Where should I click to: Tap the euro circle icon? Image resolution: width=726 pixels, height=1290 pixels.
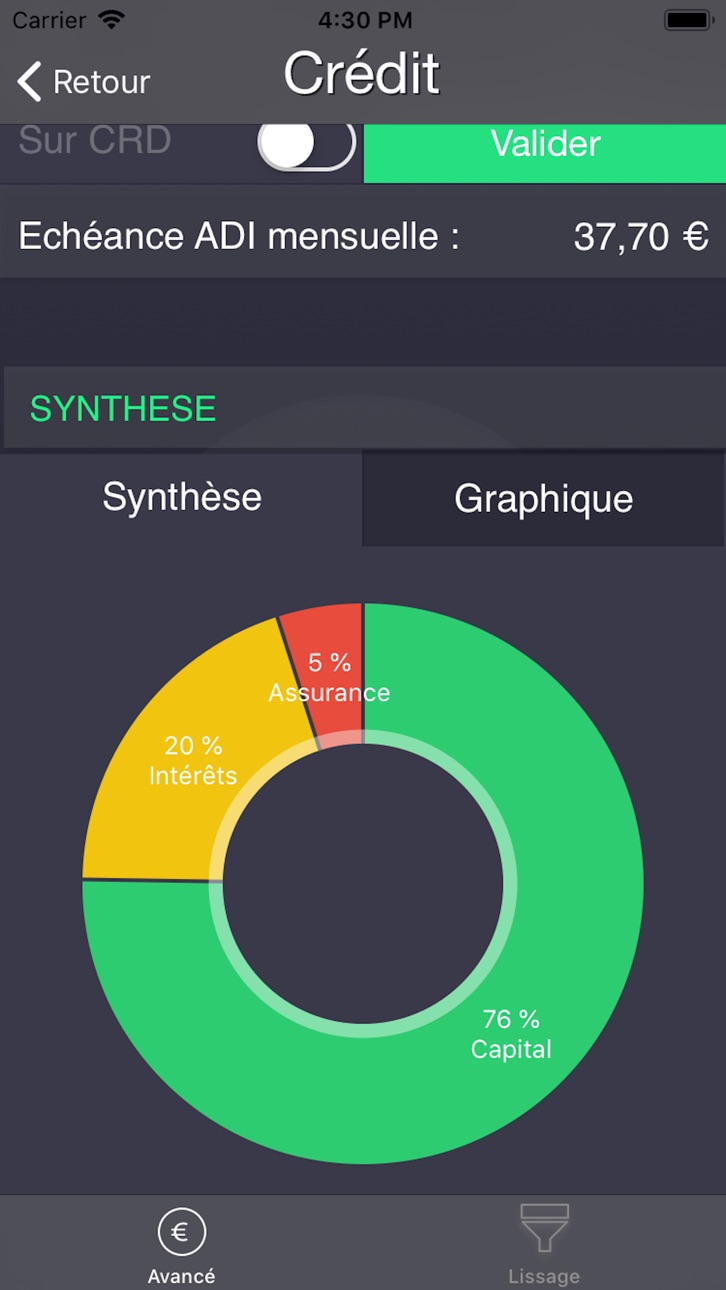pyautogui.click(x=181, y=1232)
